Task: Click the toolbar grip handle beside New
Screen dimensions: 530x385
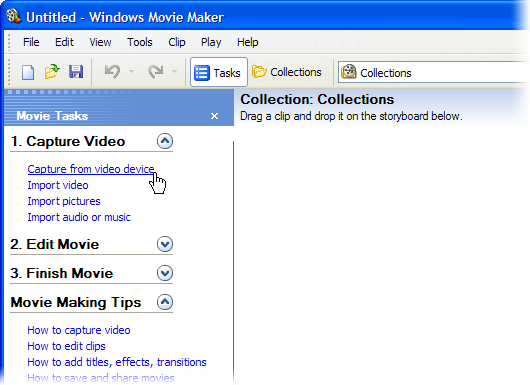Action: [x=10, y=72]
